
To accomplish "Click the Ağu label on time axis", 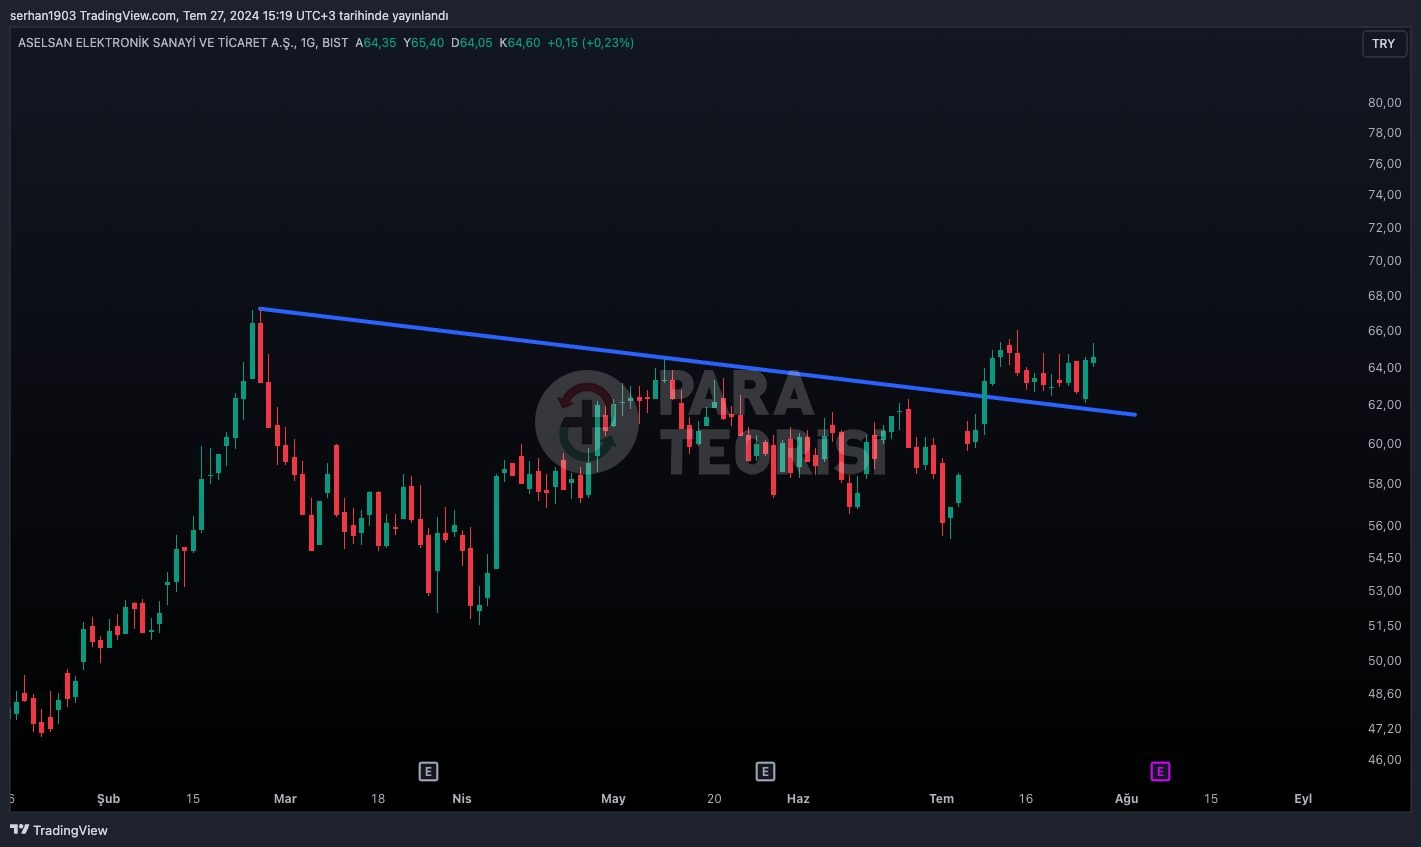I will [x=1127, y=799].
